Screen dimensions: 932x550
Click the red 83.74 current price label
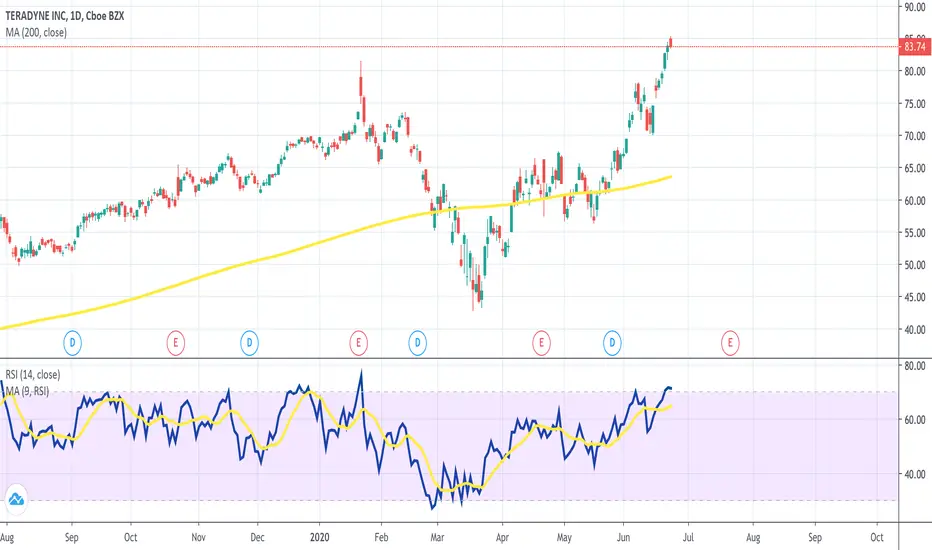915,46
